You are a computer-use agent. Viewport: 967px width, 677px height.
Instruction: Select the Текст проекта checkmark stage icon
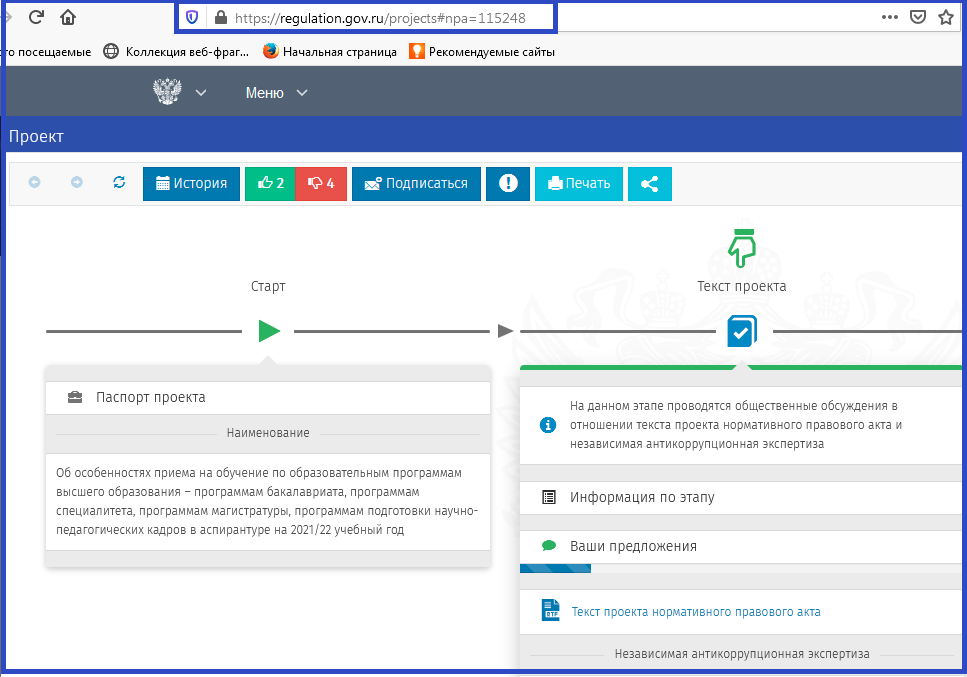tap(741, 331)
